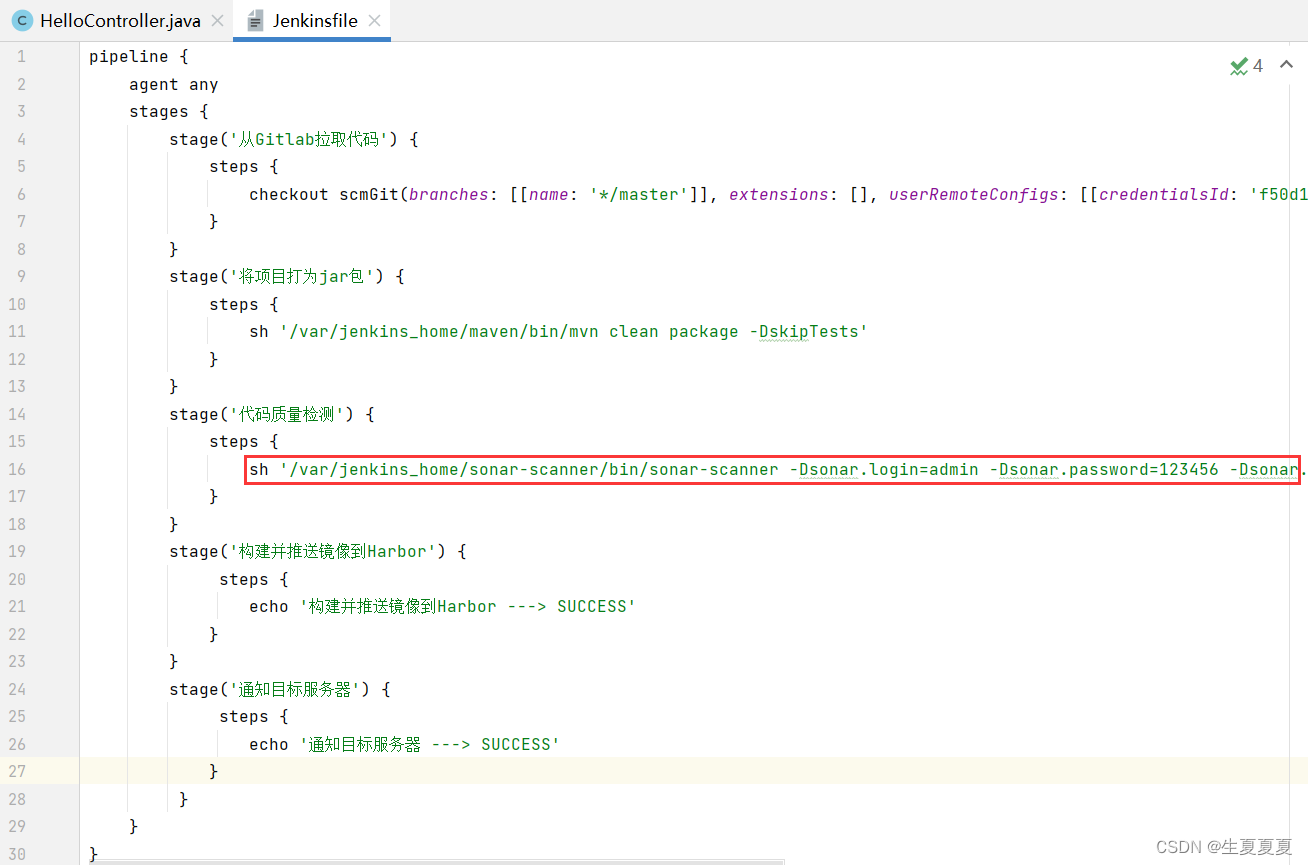Jump to previous highlighted problem with up arrow

click(1287, 66)
